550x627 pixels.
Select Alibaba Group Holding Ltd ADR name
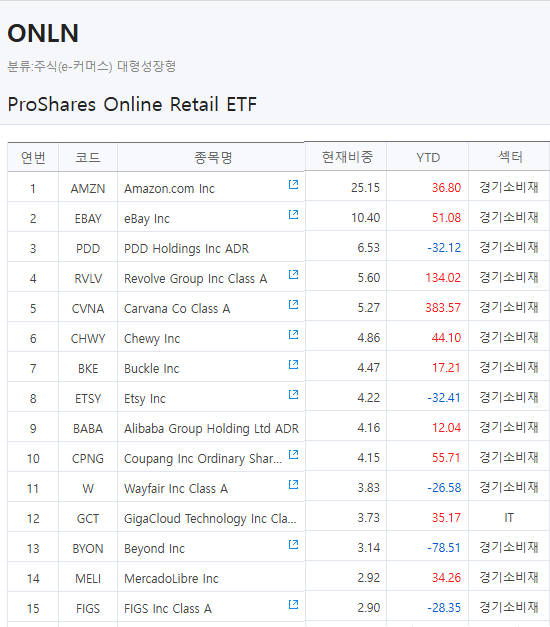(x=211, y=428)
